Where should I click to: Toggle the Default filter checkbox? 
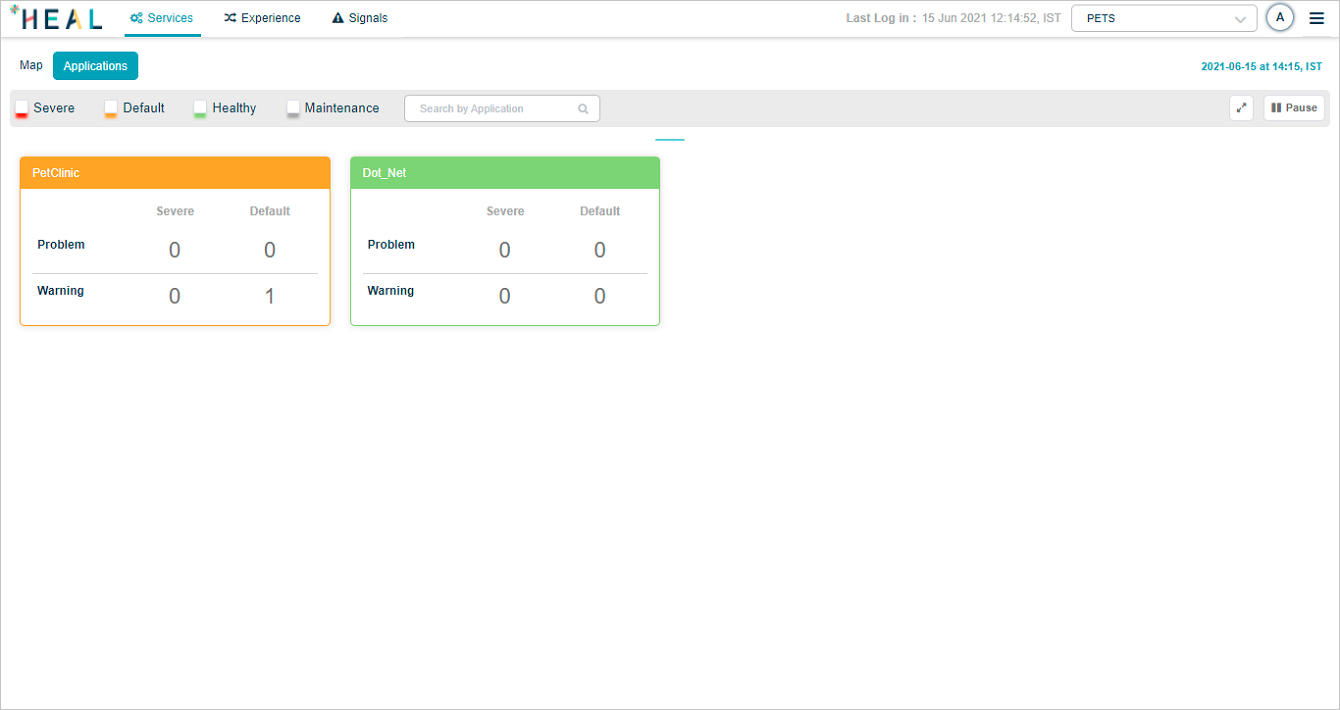tap(111, 108)
